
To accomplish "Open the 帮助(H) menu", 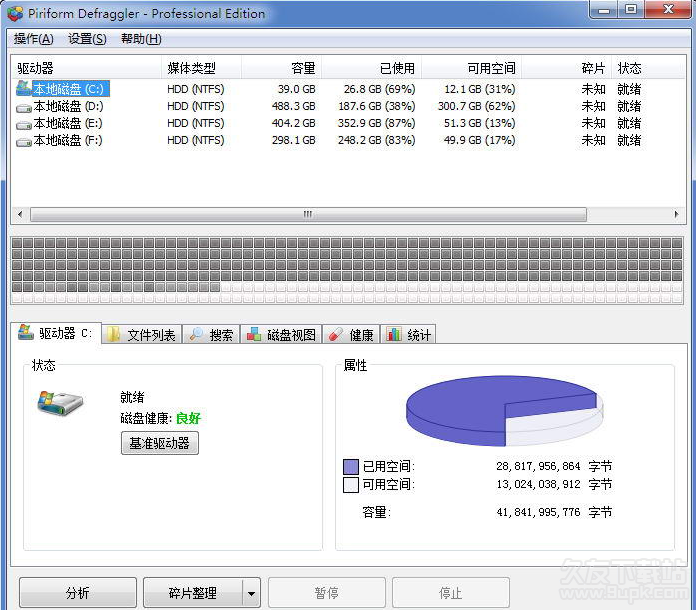I will pos(141,39).
